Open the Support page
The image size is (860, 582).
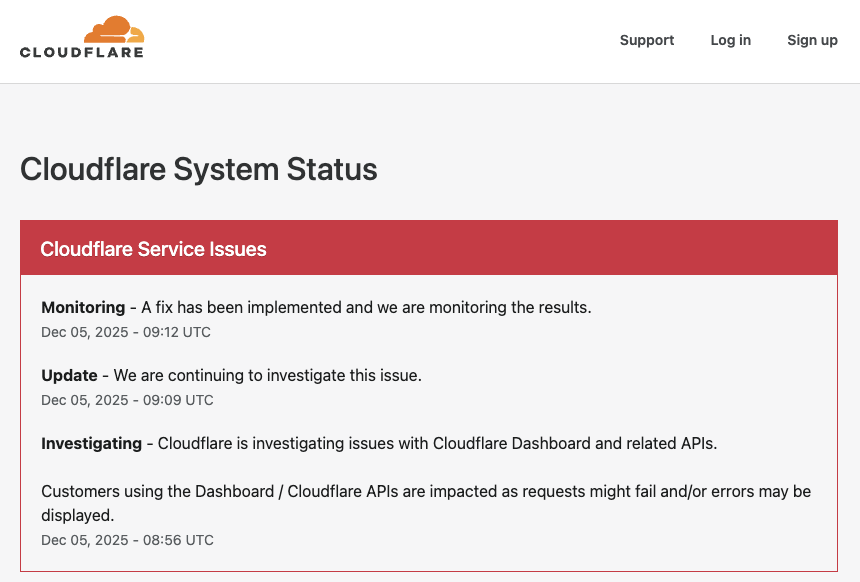646,40
